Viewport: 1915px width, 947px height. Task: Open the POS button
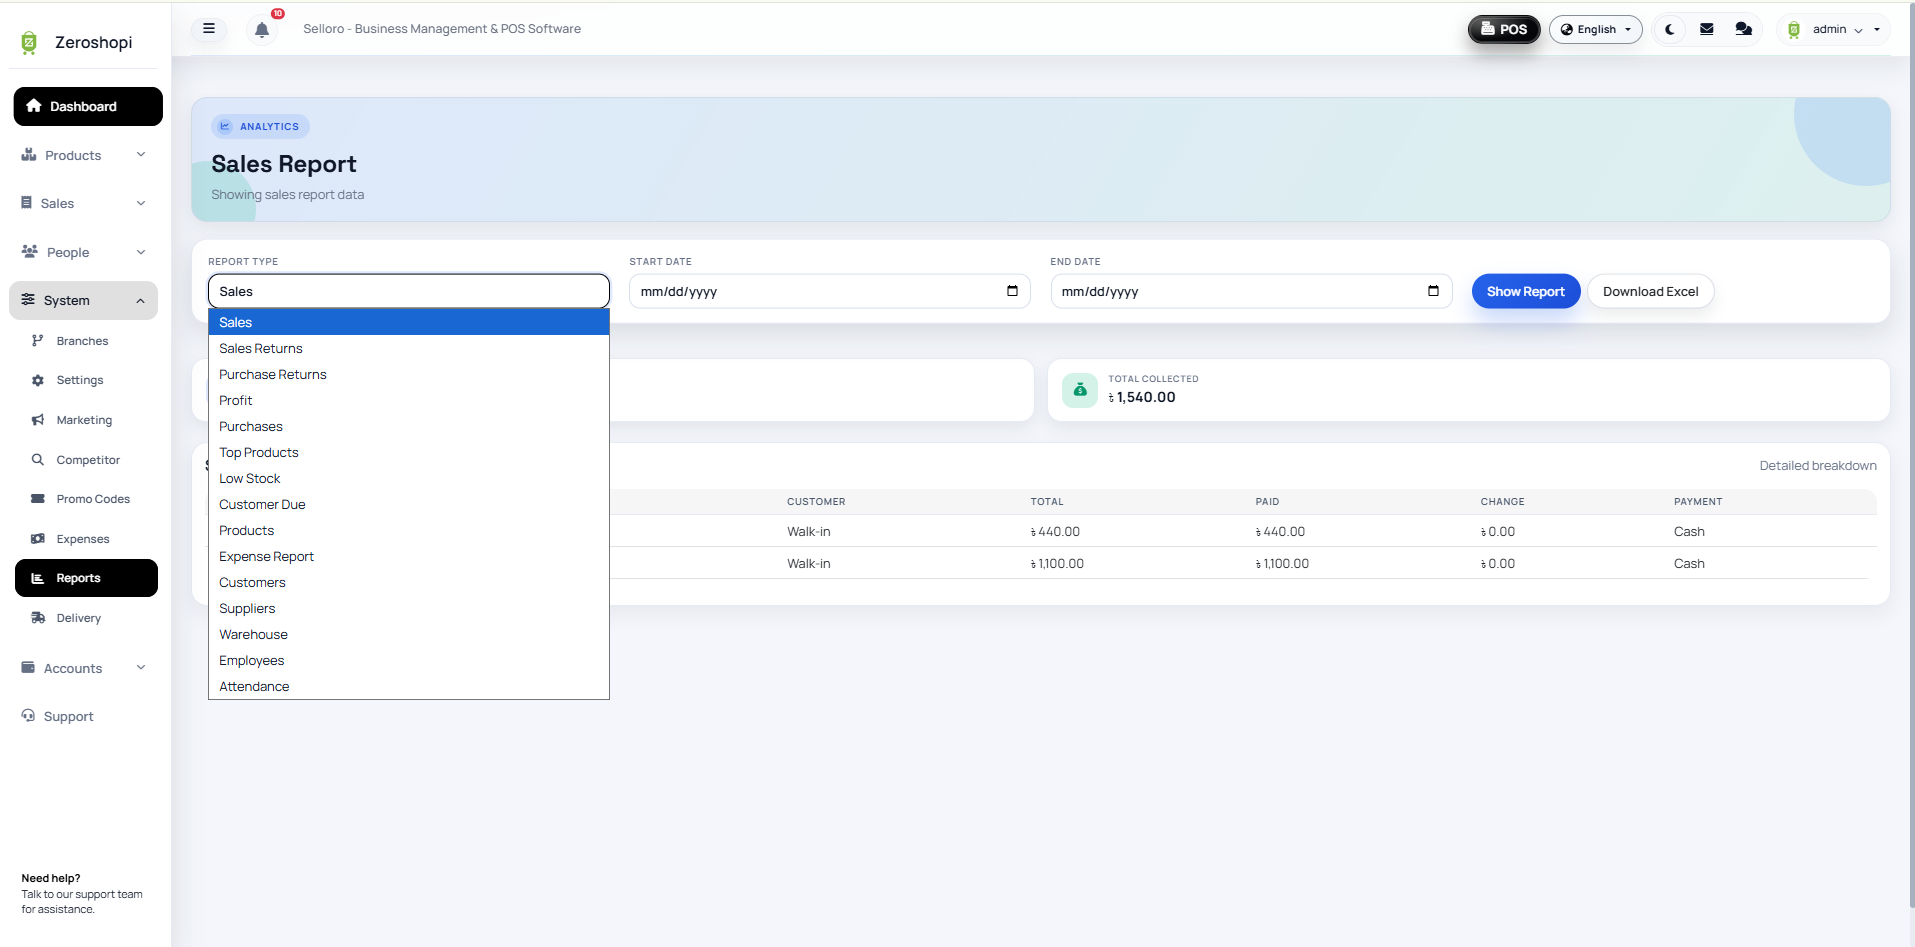point(1504,30)
